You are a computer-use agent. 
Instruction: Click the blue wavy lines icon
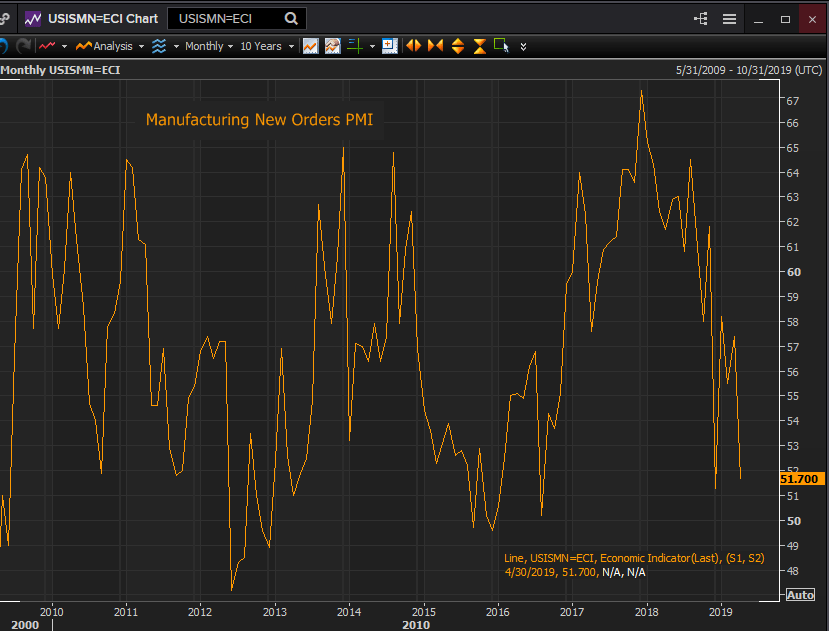159,47
